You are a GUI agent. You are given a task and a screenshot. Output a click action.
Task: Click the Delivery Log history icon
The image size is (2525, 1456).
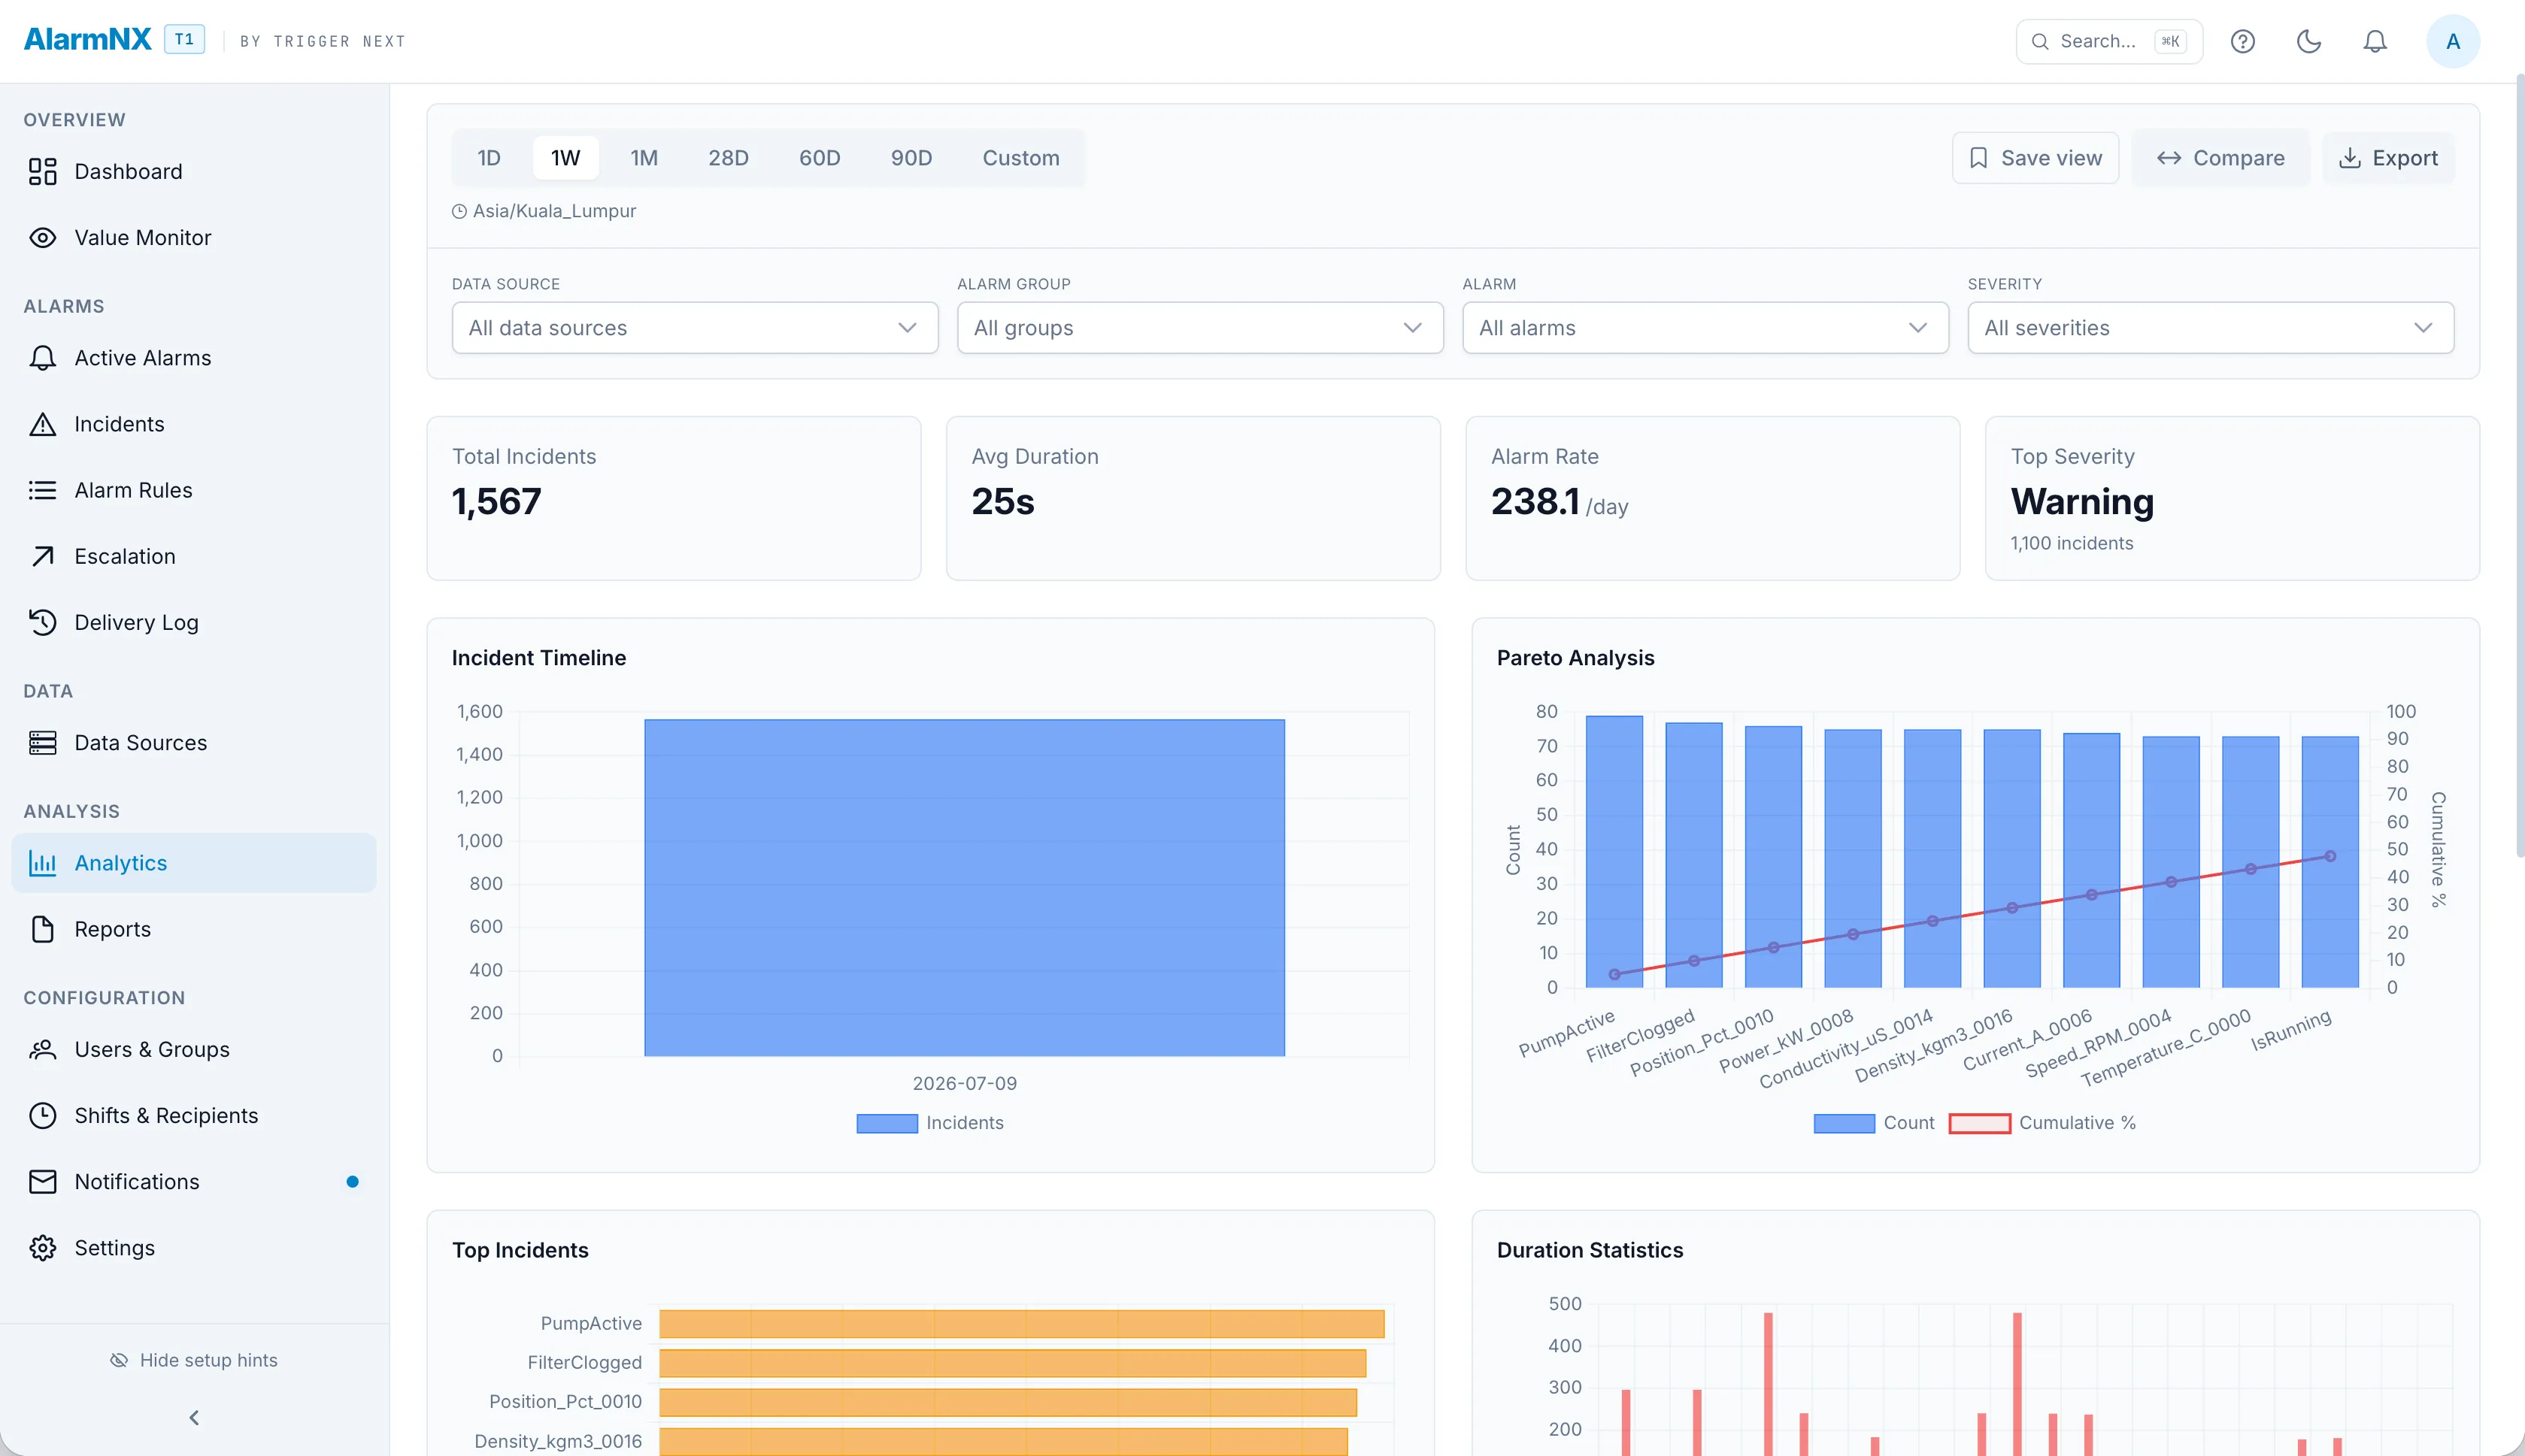42,622
